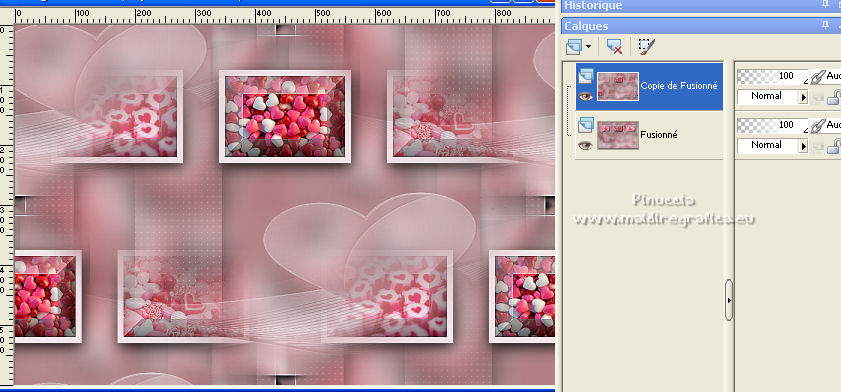Open blend mode list for Copie de Fusionné
This screenshot has width=841, height=392.
coord(803,97)
